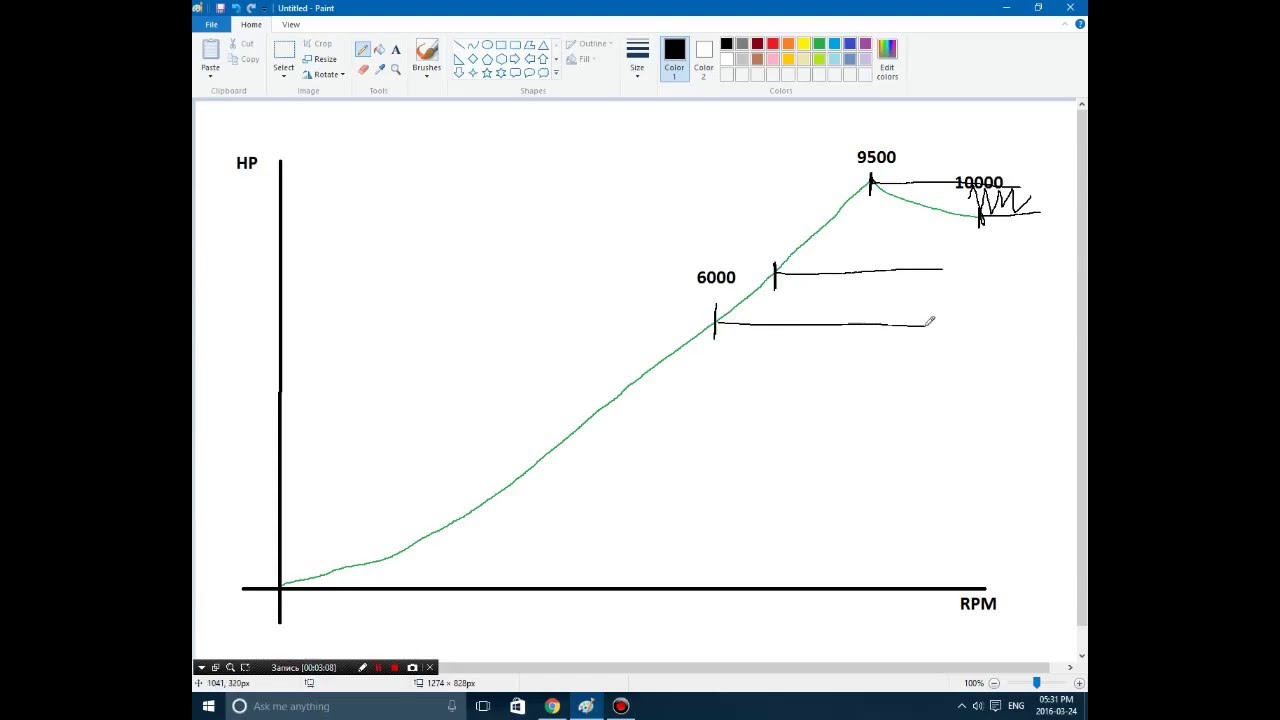The width and height of the screenshot is (1280, 720).
Task: Switch to the Home tab
Action: pyautogui.click(x=251, y=24)
